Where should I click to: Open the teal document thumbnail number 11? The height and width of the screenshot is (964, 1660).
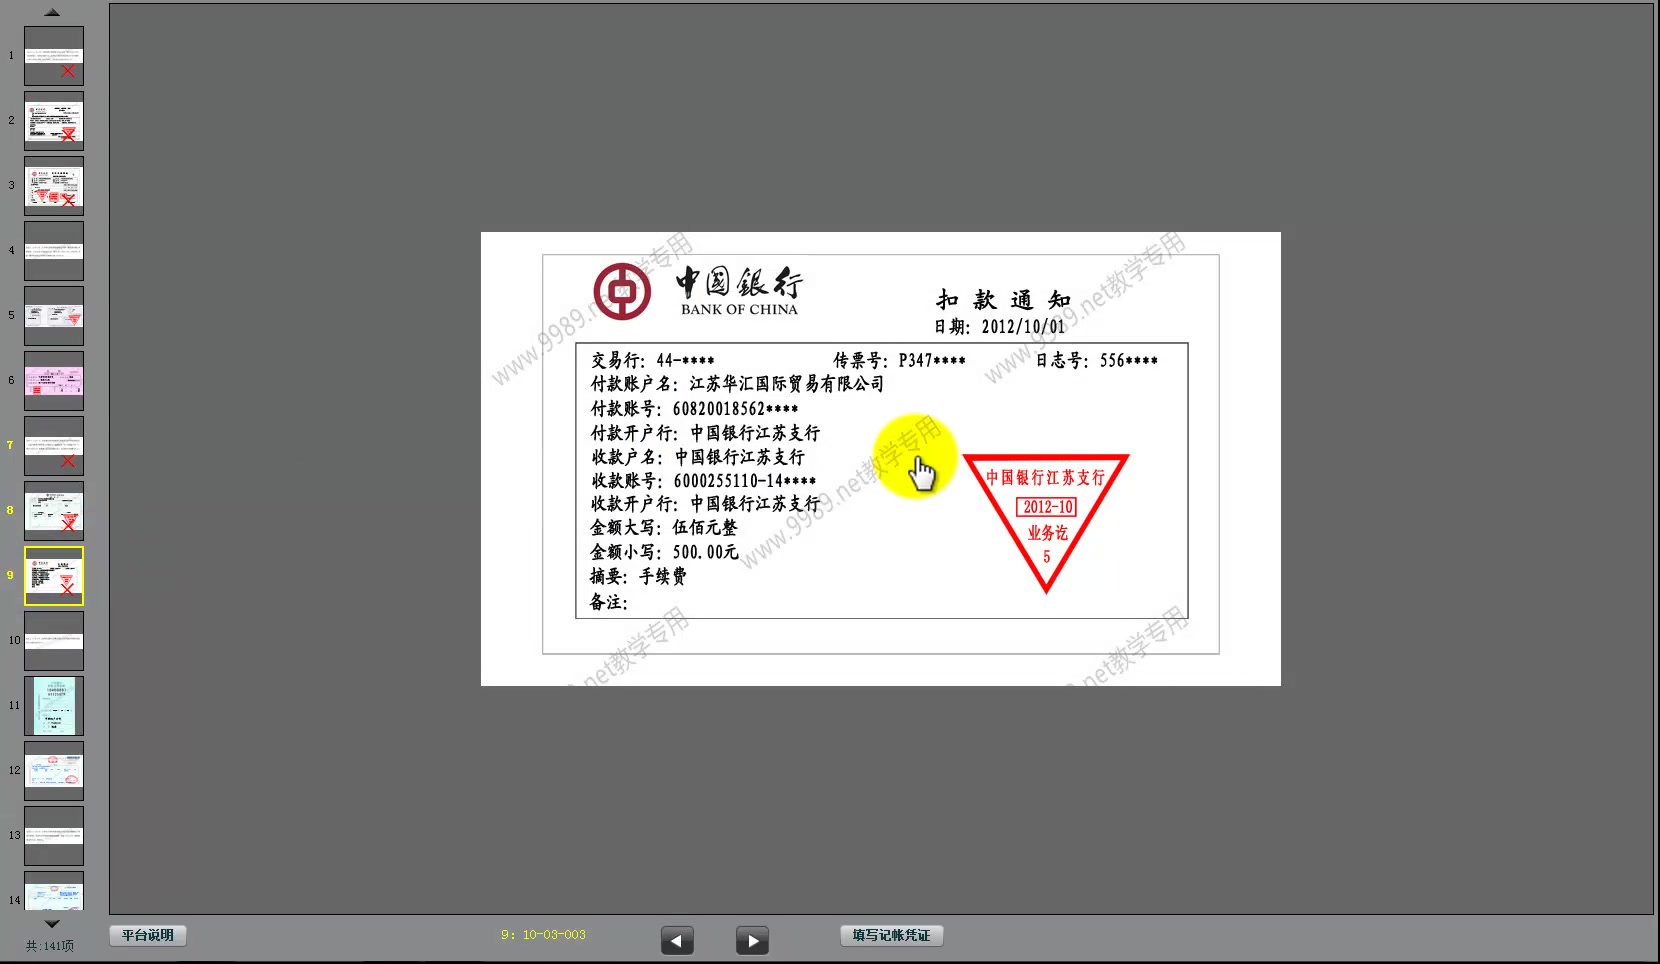[x=54, y=706]
